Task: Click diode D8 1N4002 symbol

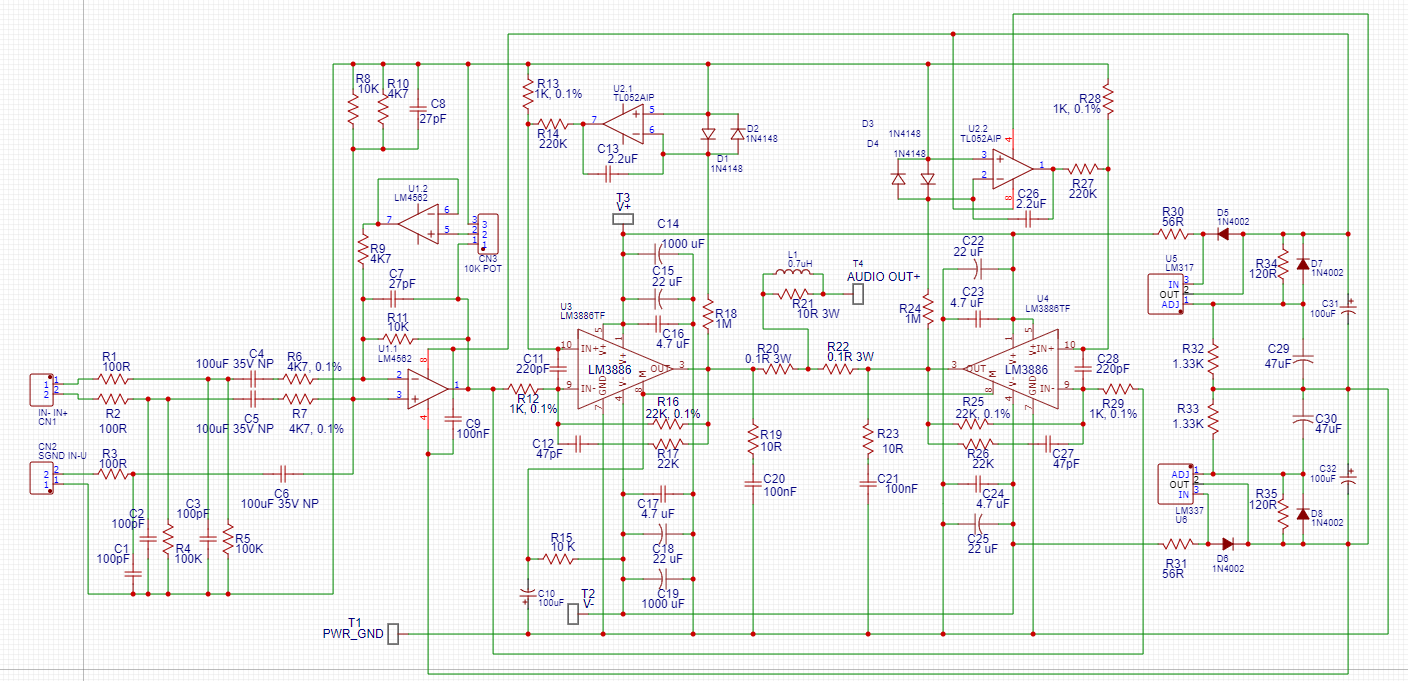Action: (1302, 514)
